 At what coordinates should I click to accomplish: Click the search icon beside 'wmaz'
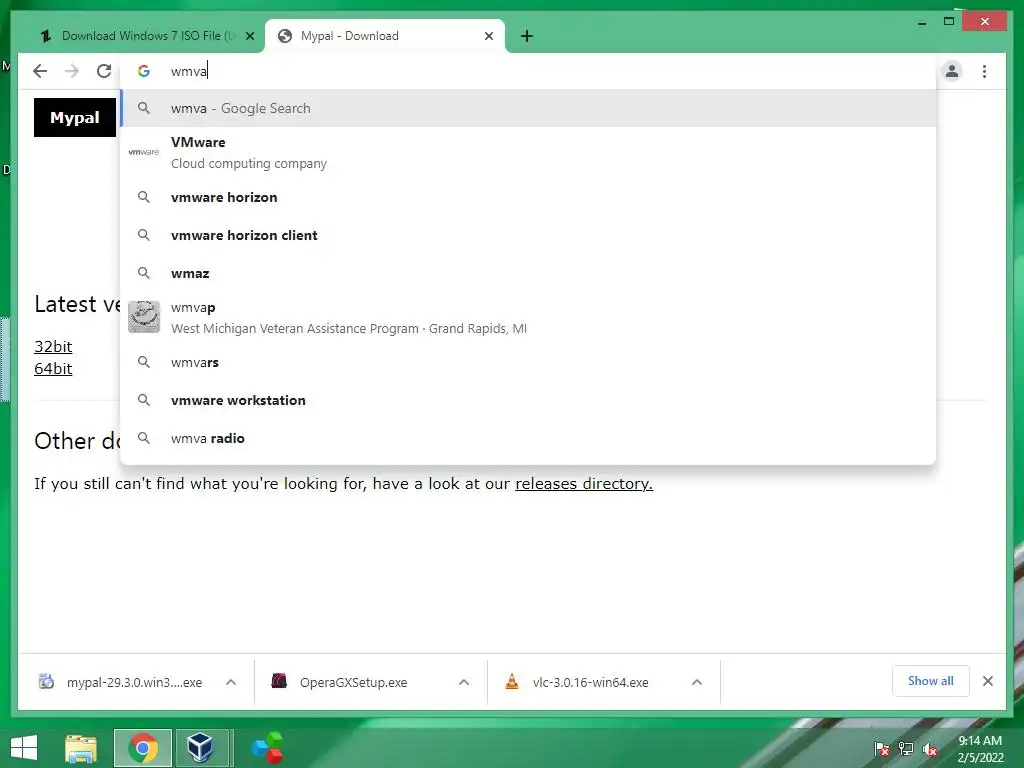click(144, 273)
